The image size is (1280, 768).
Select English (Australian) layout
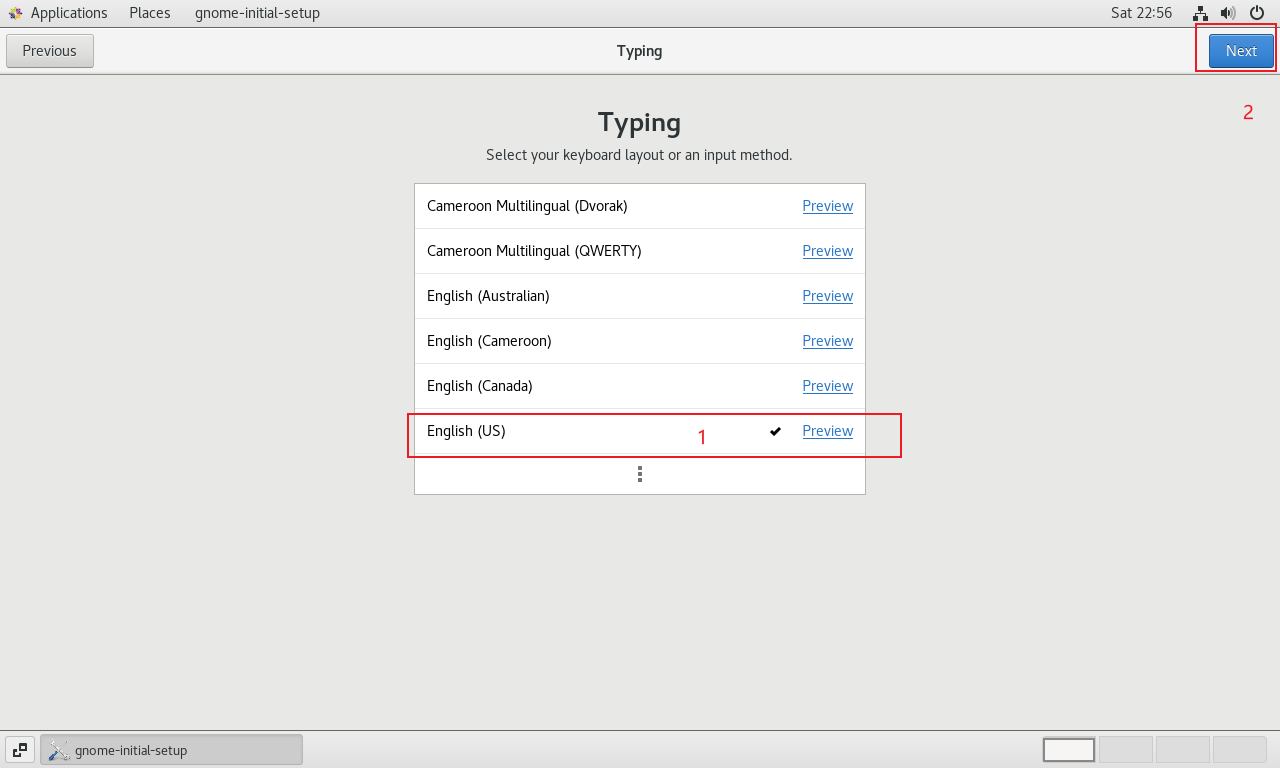(x=488, y=296)
